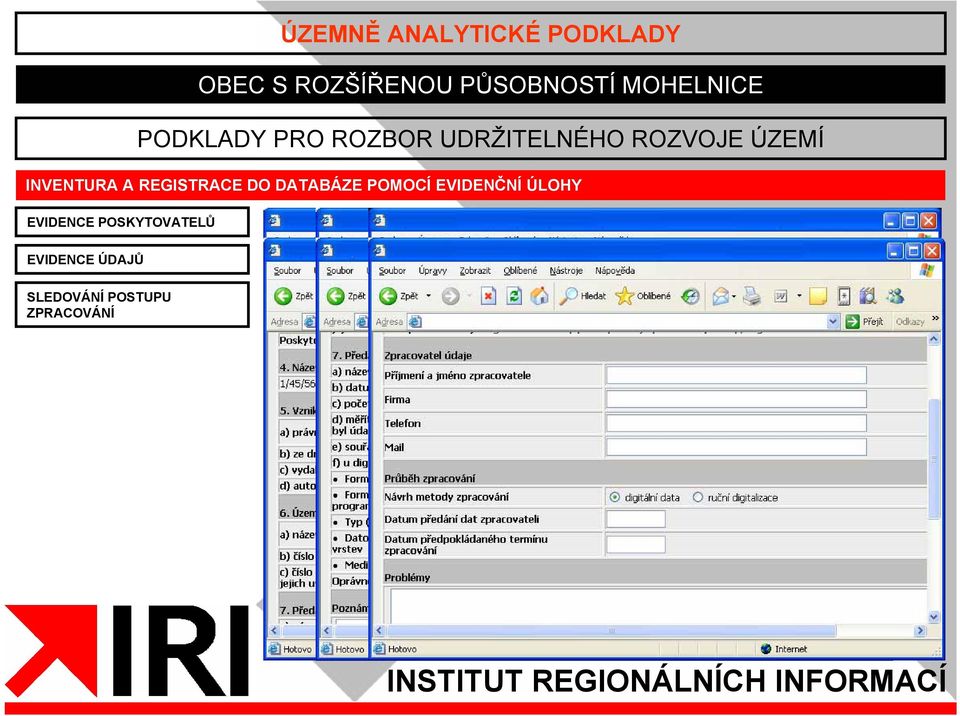Image resolution: width=960 pixels, height=716 pixels.
Task: Click the EVIDENCE ÚDAJŮ button
Action: tap(132, 259)
